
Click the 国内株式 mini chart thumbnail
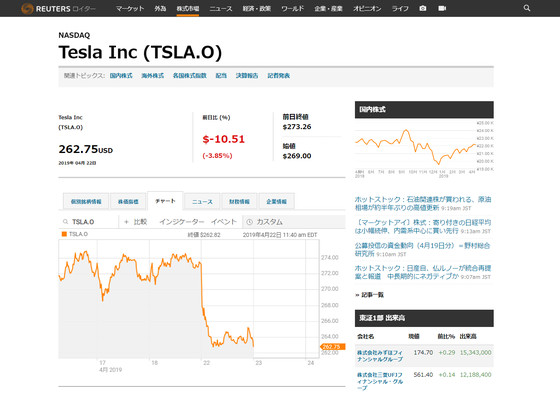coord(424,148)
